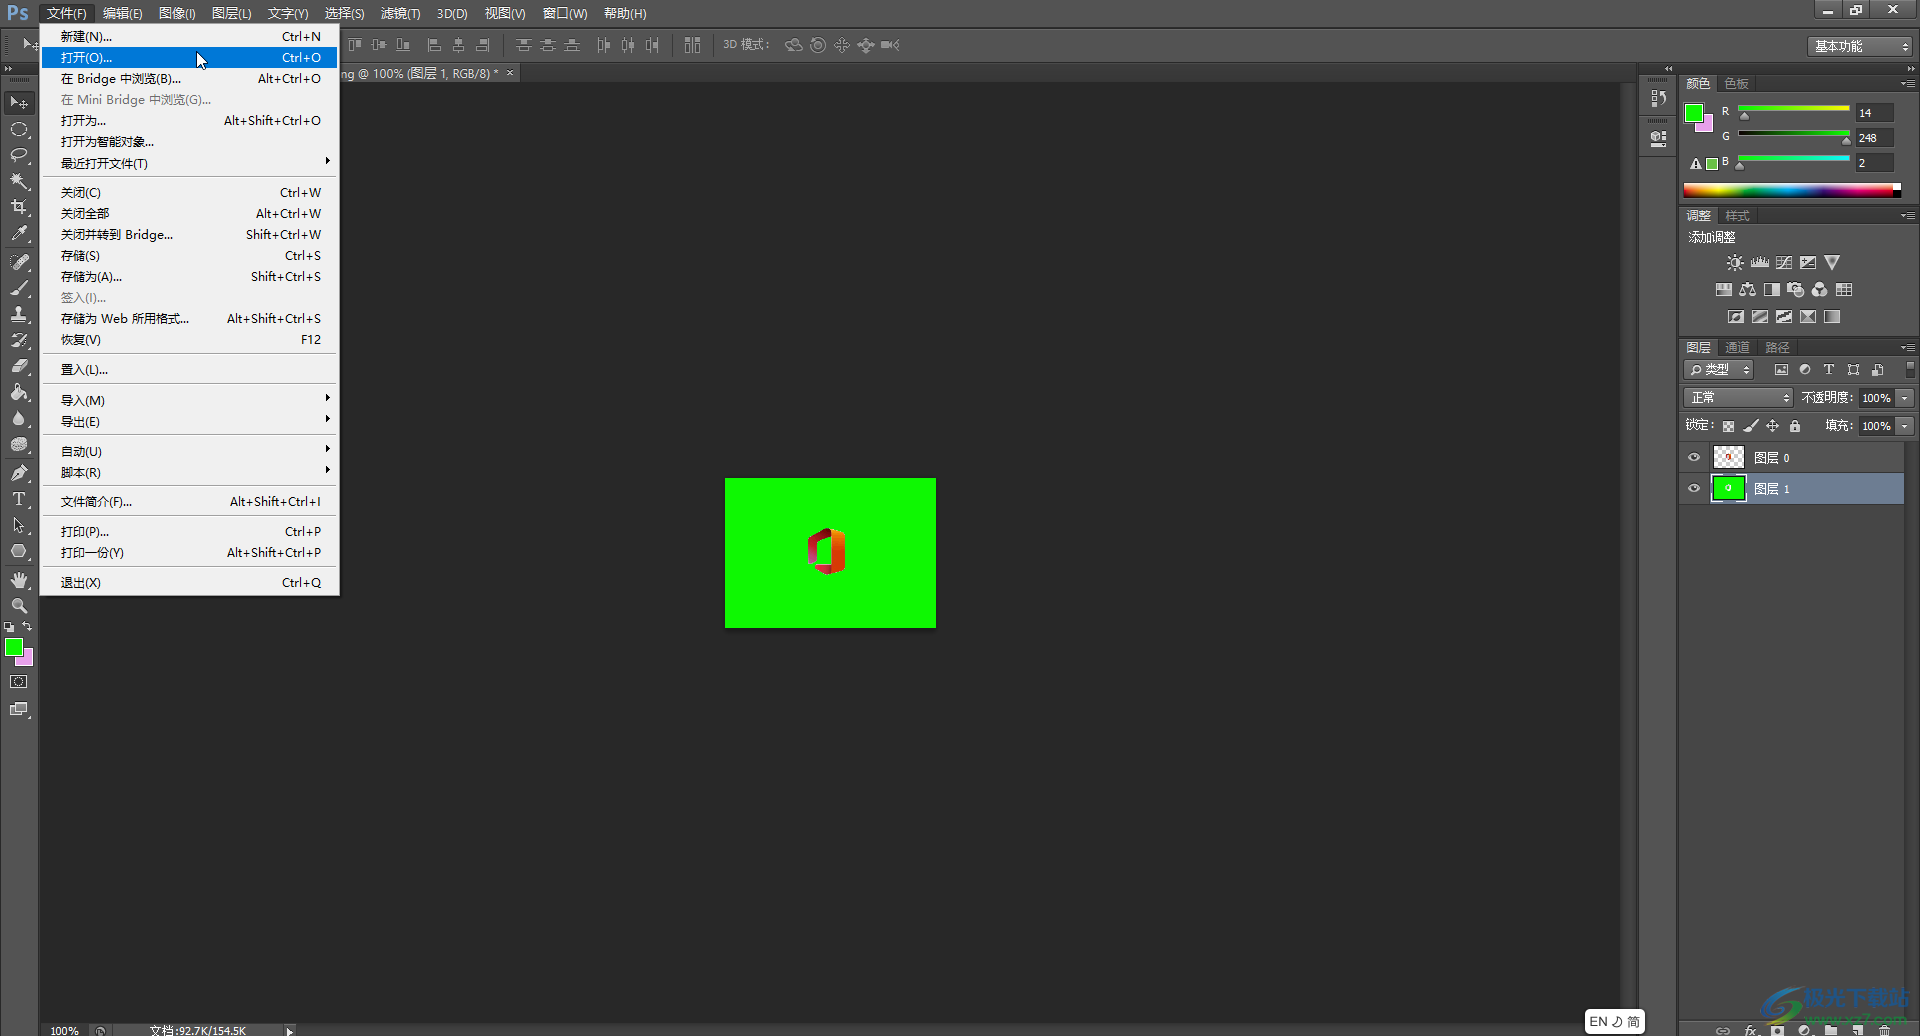This screenshot has height=1036, width=1920.
Task: Select the Healing Brush tool
Action: [x=19, y=262]
